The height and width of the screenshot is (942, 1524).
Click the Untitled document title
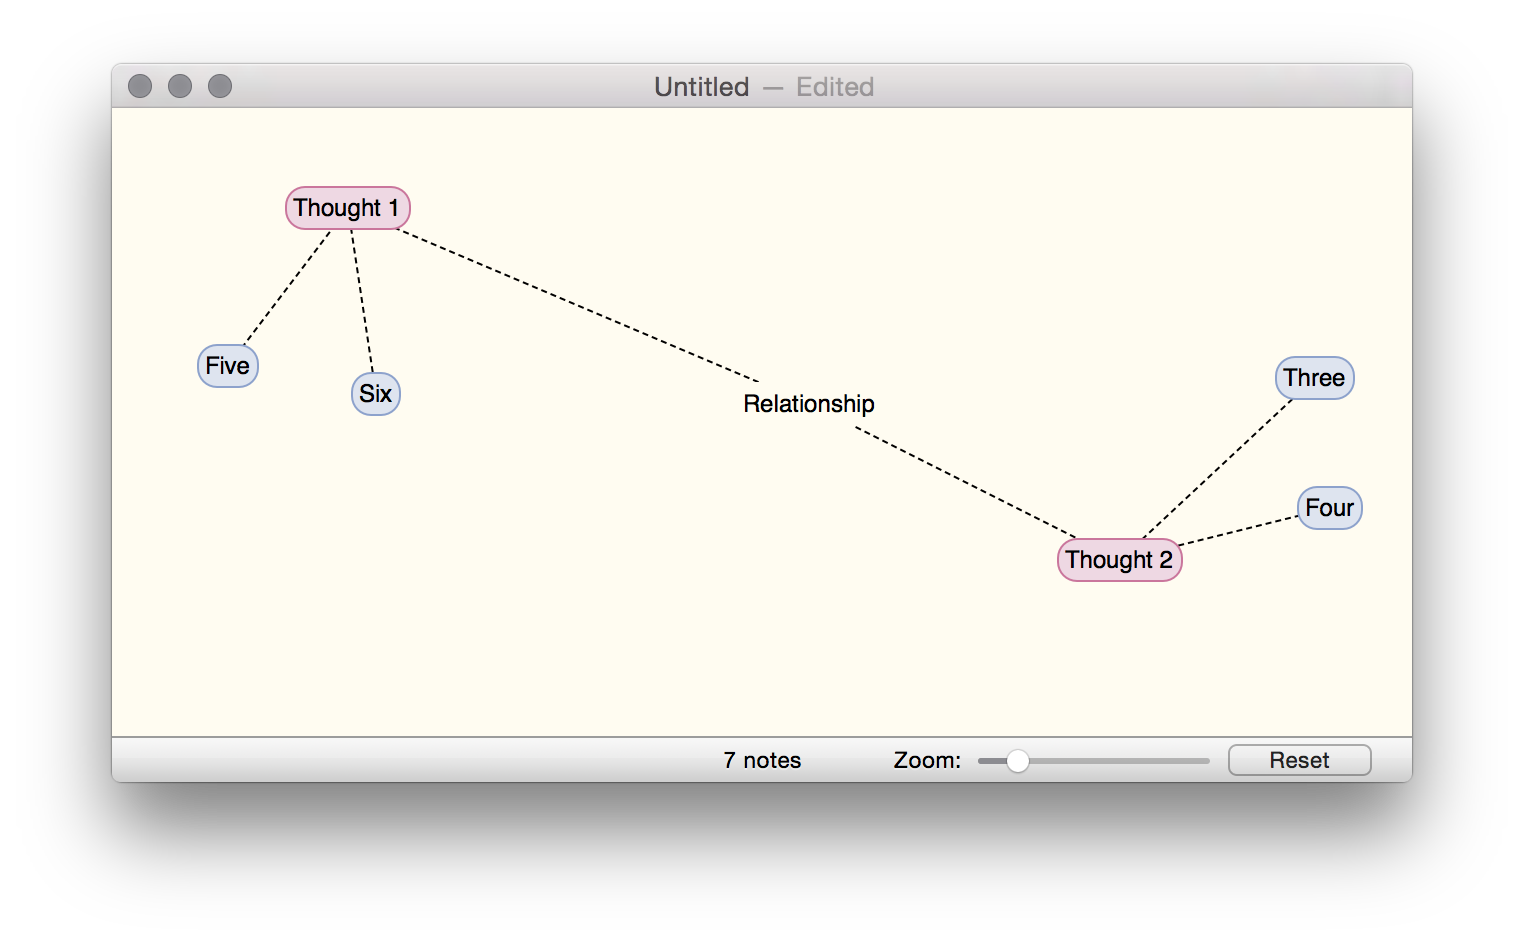[x=701, y=87]
